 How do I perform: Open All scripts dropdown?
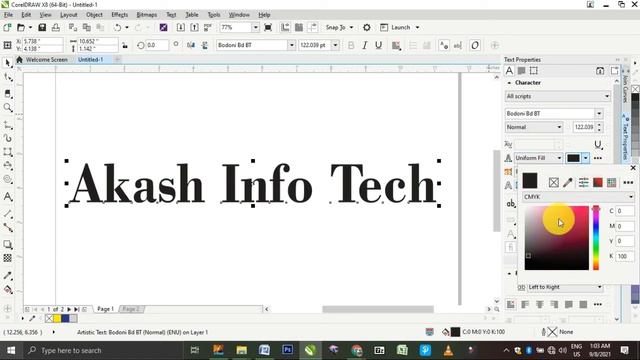coord(558,96)
